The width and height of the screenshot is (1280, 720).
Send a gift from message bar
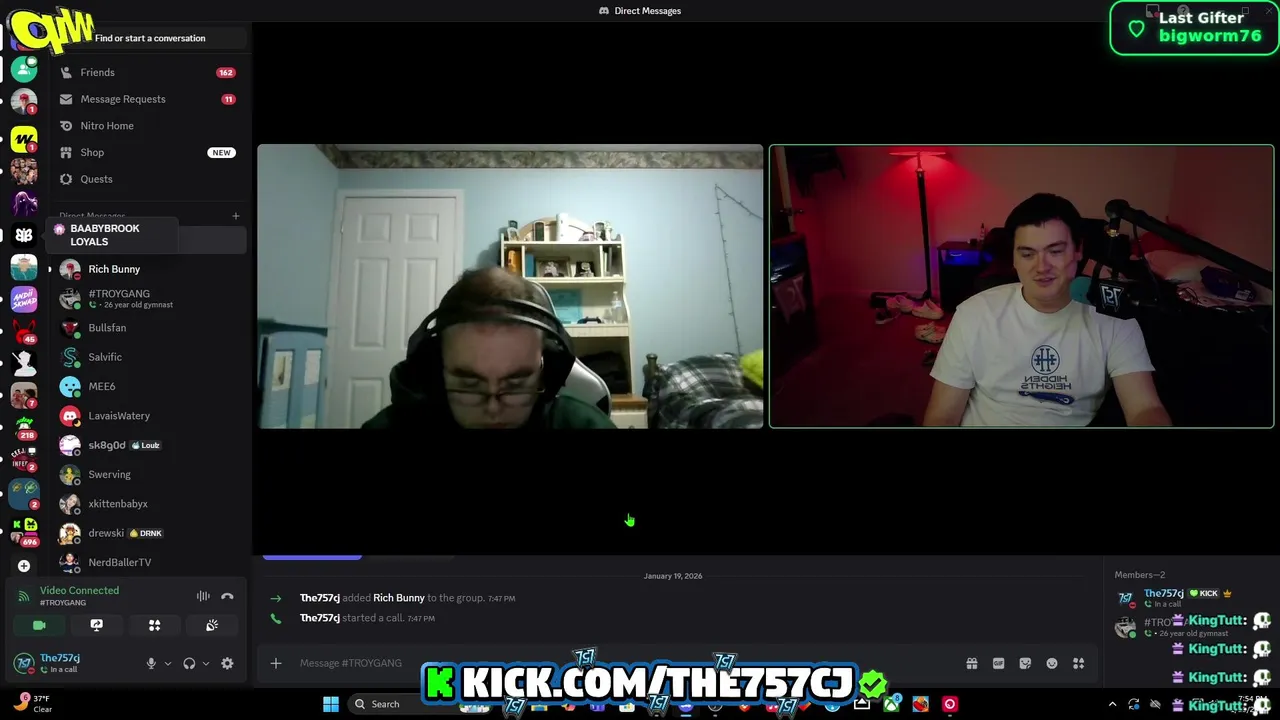(971, 663)
